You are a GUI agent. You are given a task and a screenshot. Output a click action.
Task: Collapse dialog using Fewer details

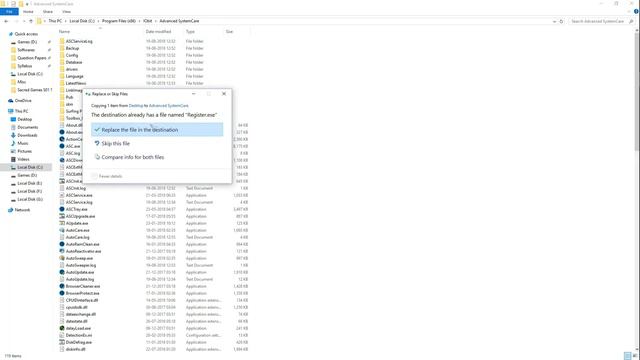click(x=107, y=176)
